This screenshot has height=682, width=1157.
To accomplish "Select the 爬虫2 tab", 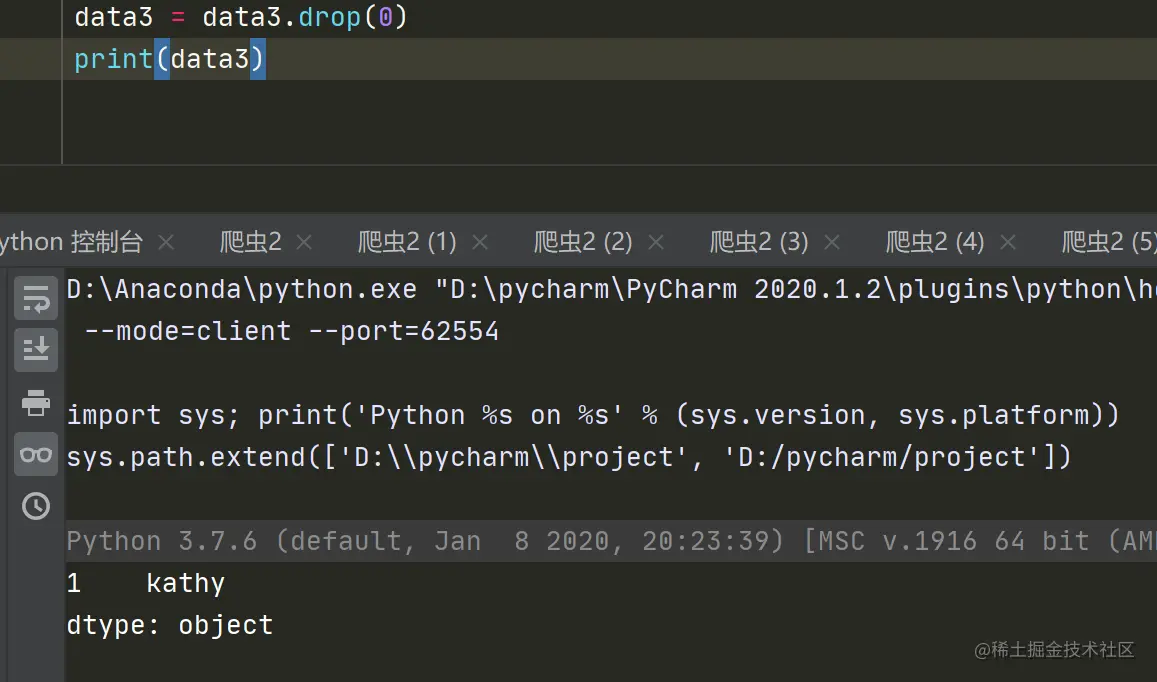I will tap(251, 242).
